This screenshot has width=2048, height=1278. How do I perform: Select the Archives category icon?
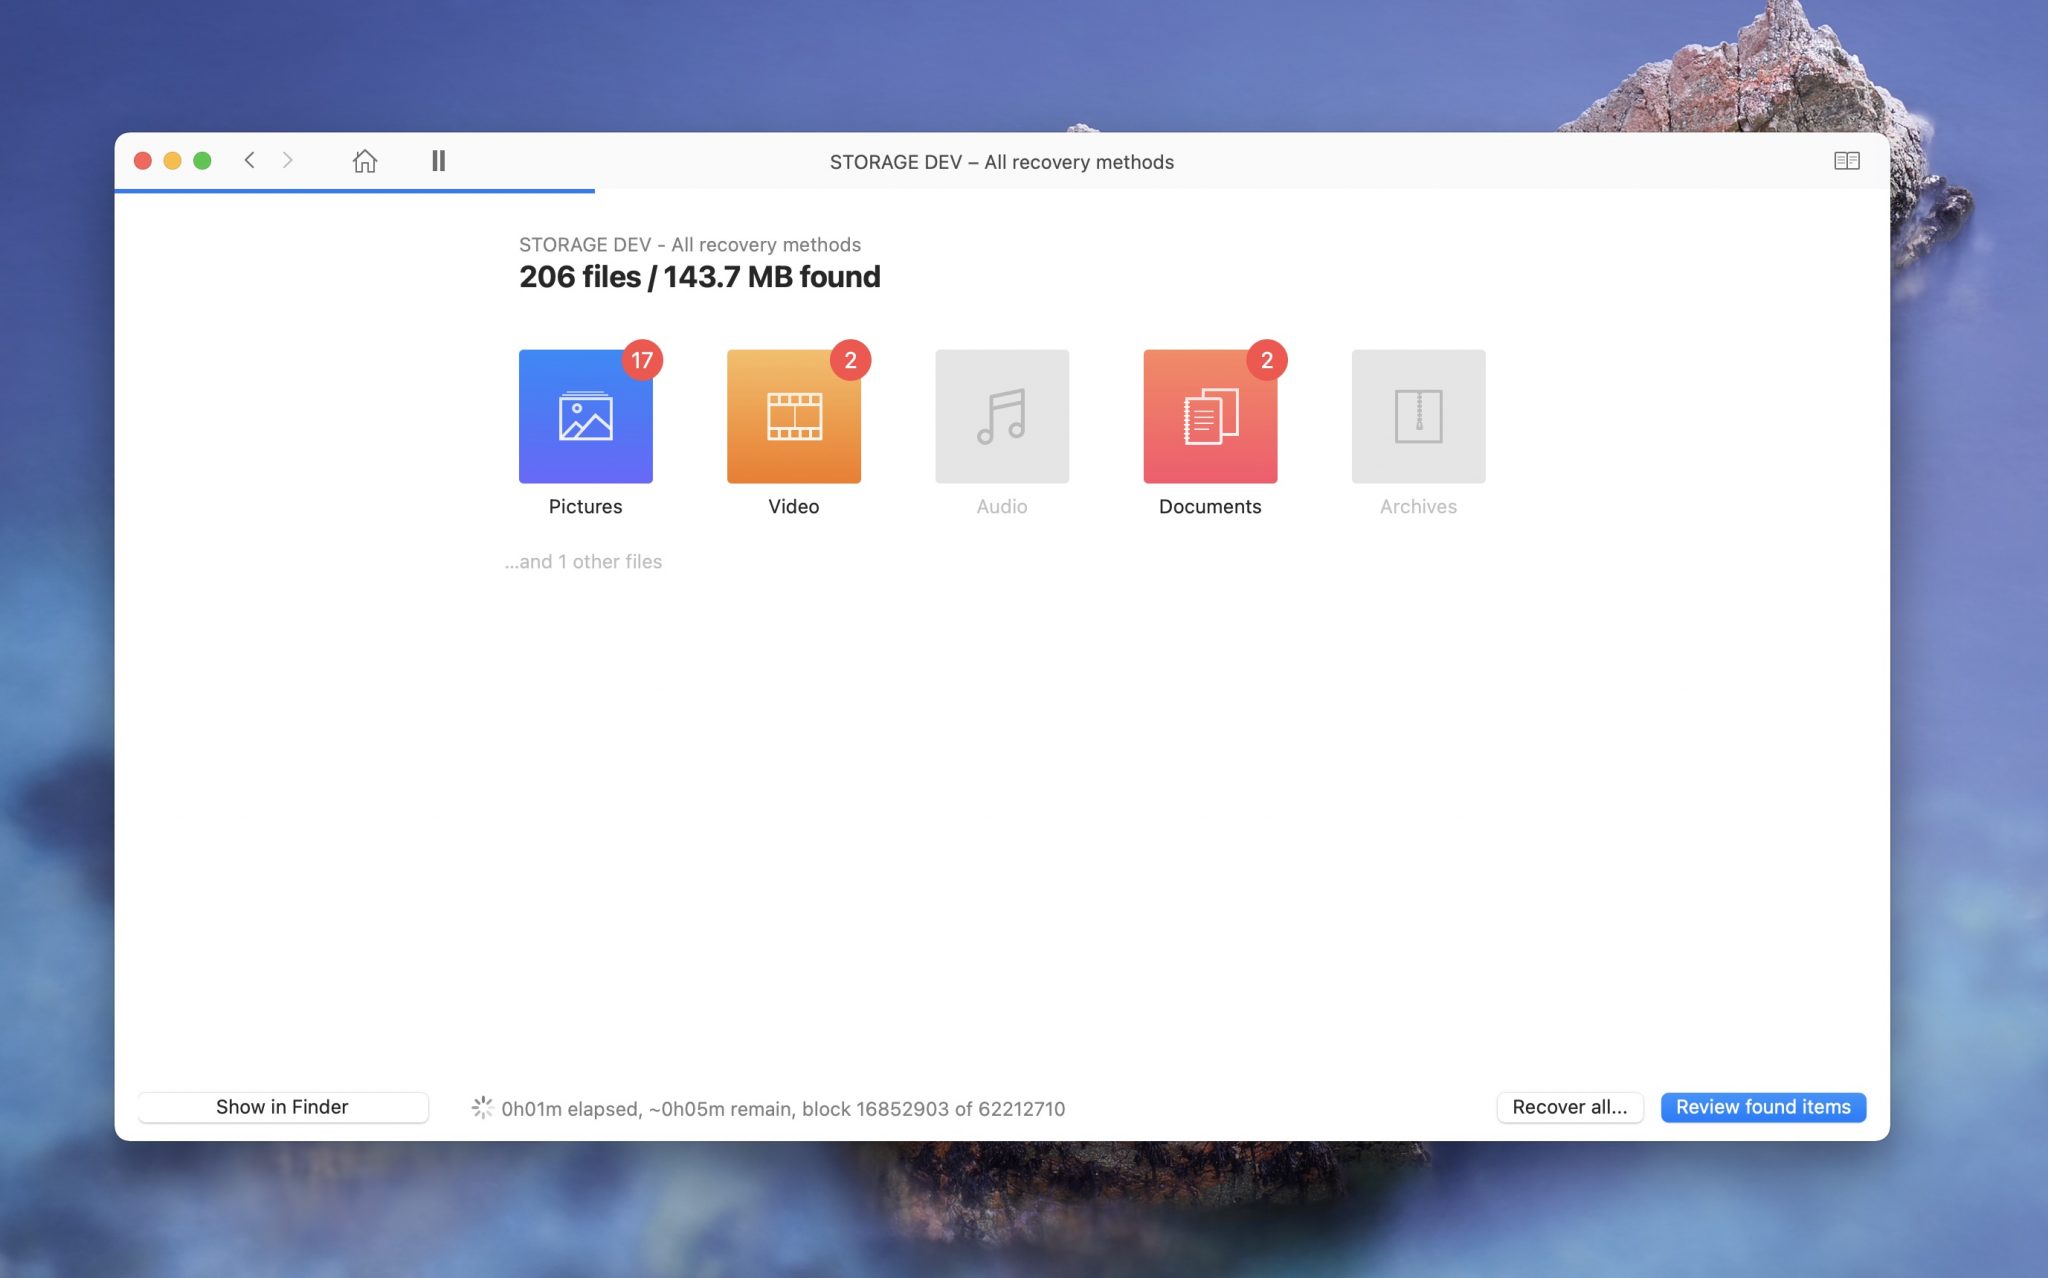pos(1418,415)
